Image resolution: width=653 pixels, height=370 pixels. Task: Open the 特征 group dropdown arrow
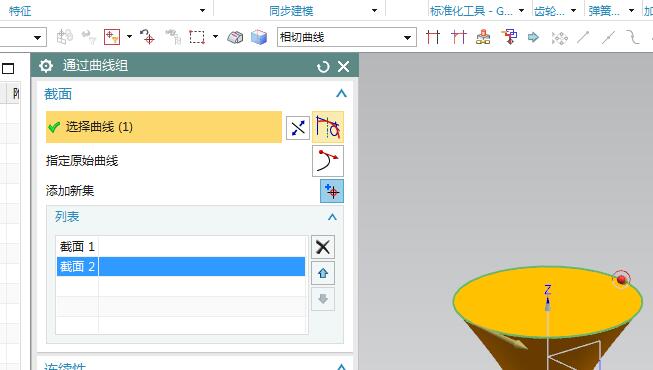coord(202,10)
